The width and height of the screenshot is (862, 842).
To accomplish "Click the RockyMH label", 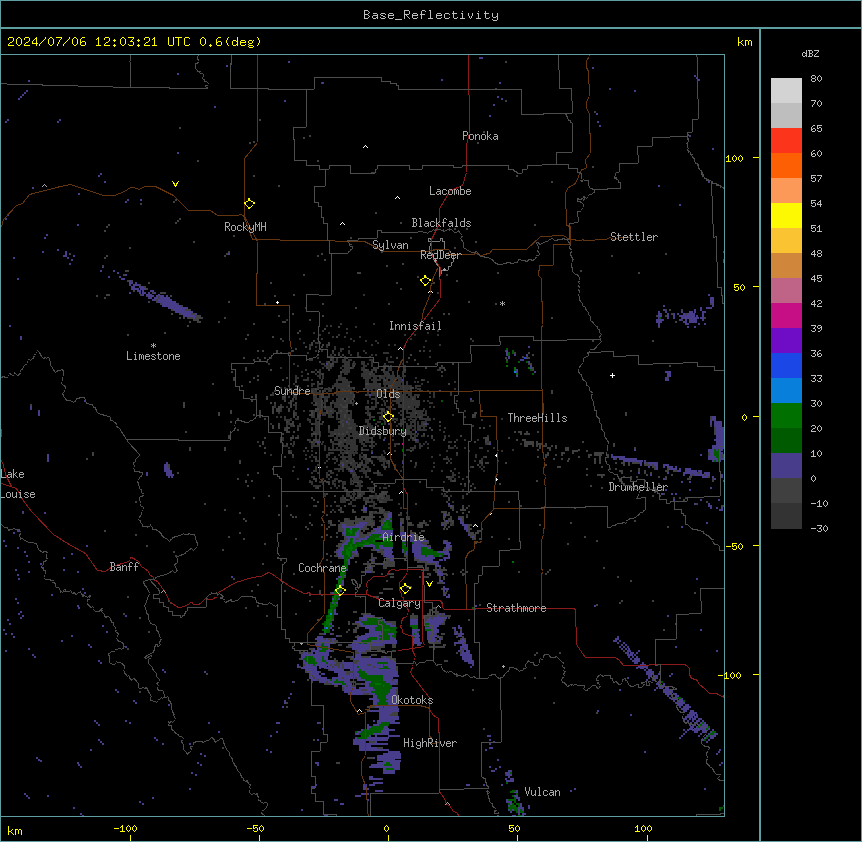I will (245, 227).
